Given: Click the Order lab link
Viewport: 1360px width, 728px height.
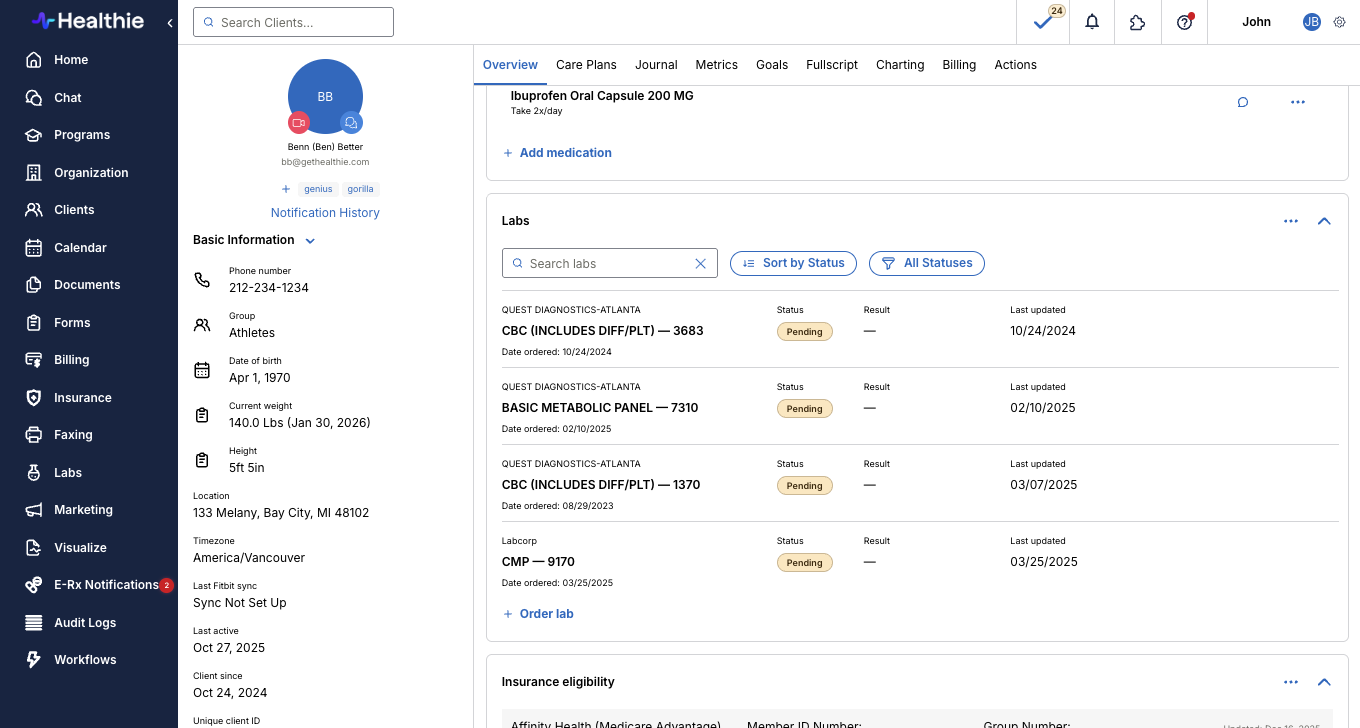Looking at the screenshot, I should [546, 614].
